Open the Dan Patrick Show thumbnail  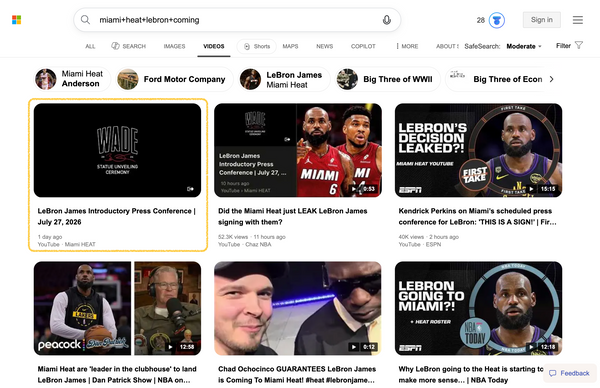click(x=117, y=308)
